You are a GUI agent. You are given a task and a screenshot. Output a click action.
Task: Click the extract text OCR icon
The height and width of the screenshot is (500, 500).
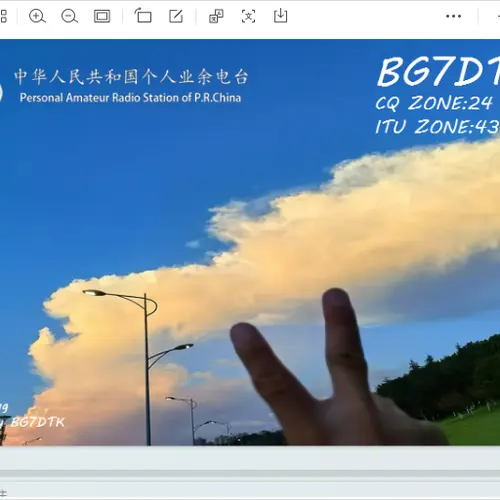(x=248, y=16)
